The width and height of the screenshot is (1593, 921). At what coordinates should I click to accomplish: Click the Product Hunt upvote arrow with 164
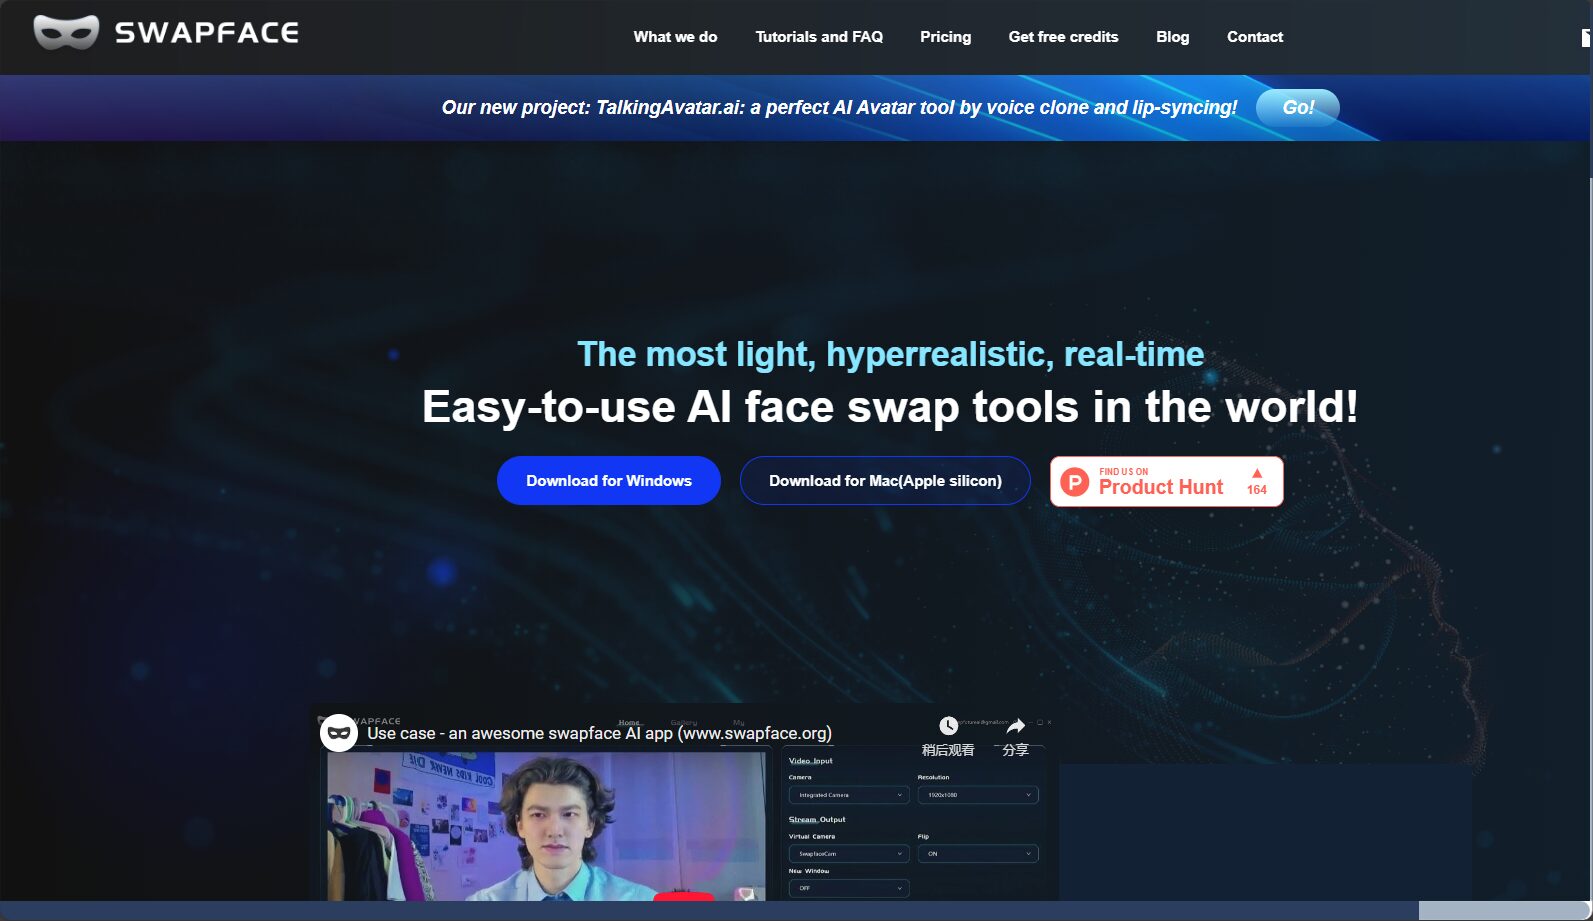pyautogui.click(x=1257, y=481)
